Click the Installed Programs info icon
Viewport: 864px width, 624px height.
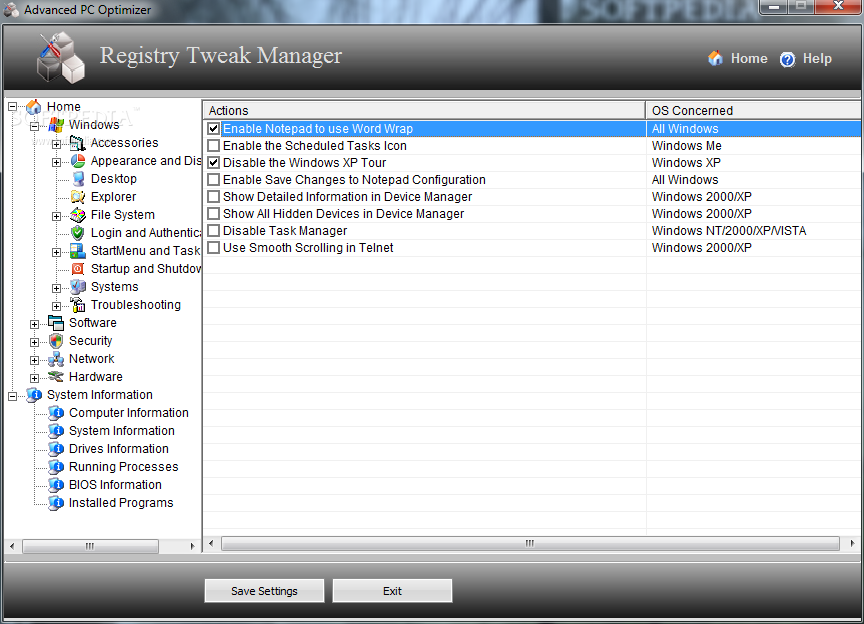click(56, 503)
